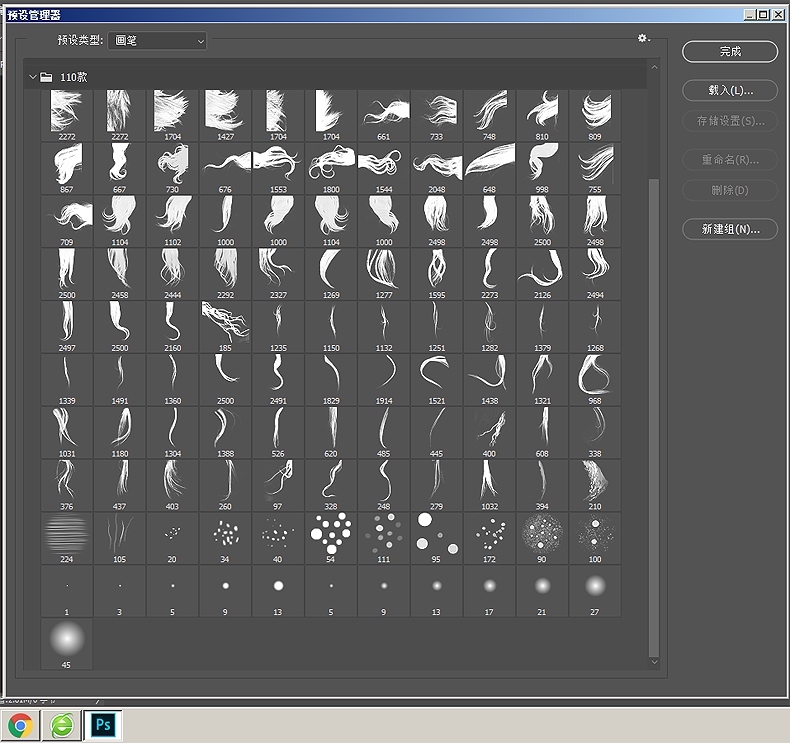Select the speckled round brush 90
790x743 pixels.
coord(542,538)
